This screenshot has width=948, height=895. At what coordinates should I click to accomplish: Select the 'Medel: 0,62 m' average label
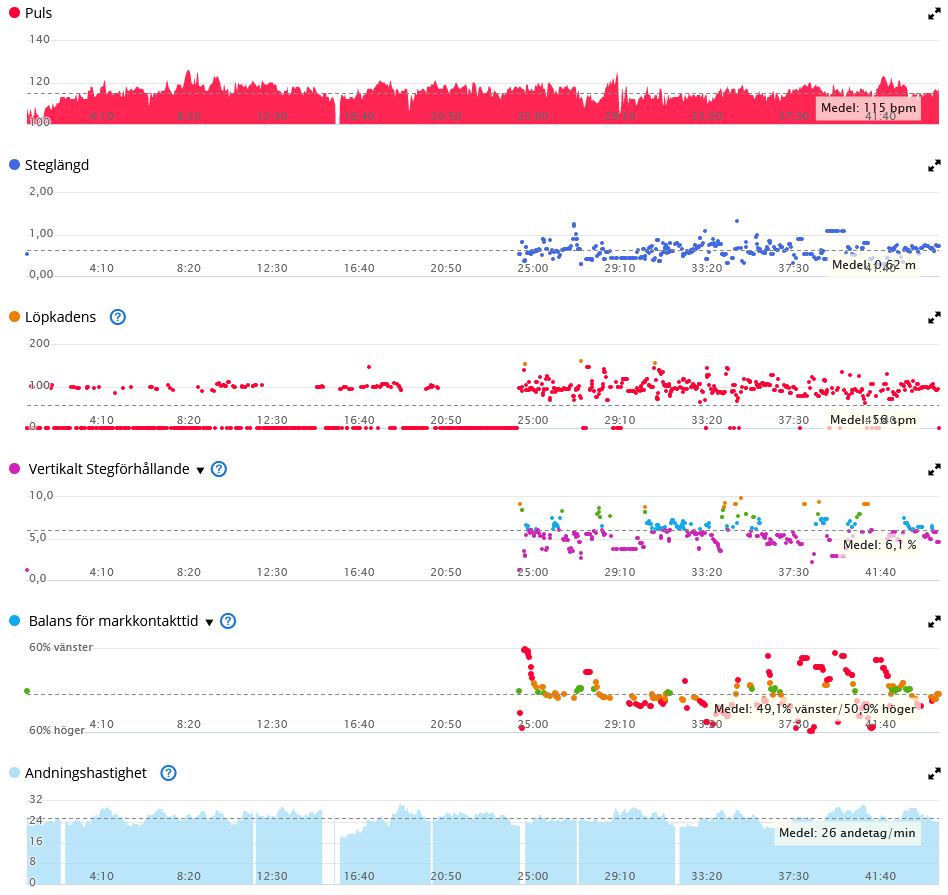coord(874,265)
